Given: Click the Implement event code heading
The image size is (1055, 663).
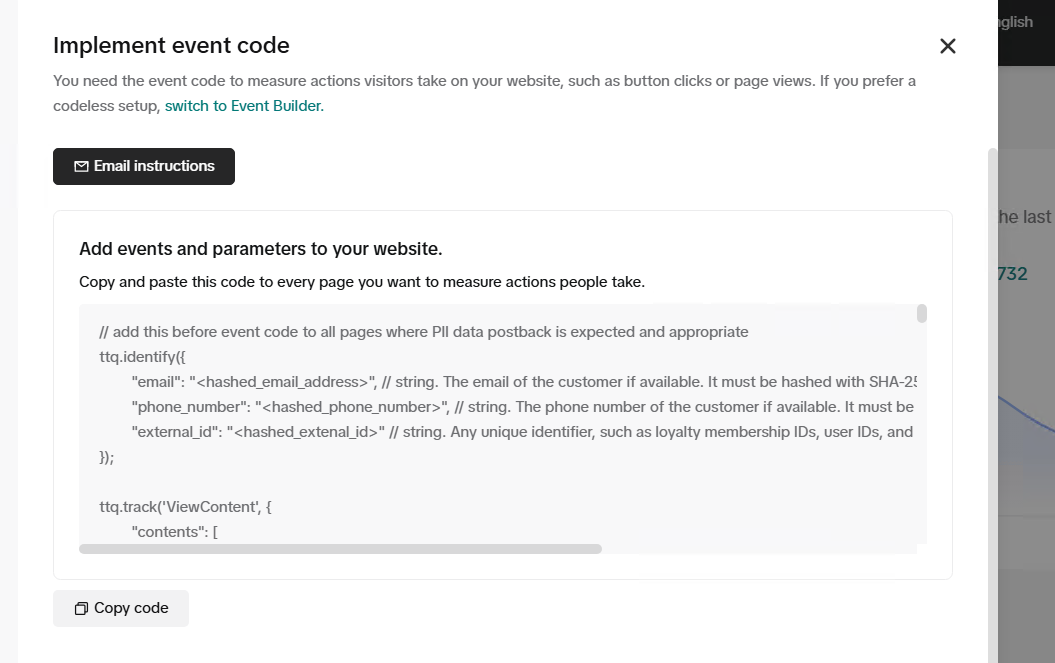Looking at the screenshot, I should pos(171,45).
